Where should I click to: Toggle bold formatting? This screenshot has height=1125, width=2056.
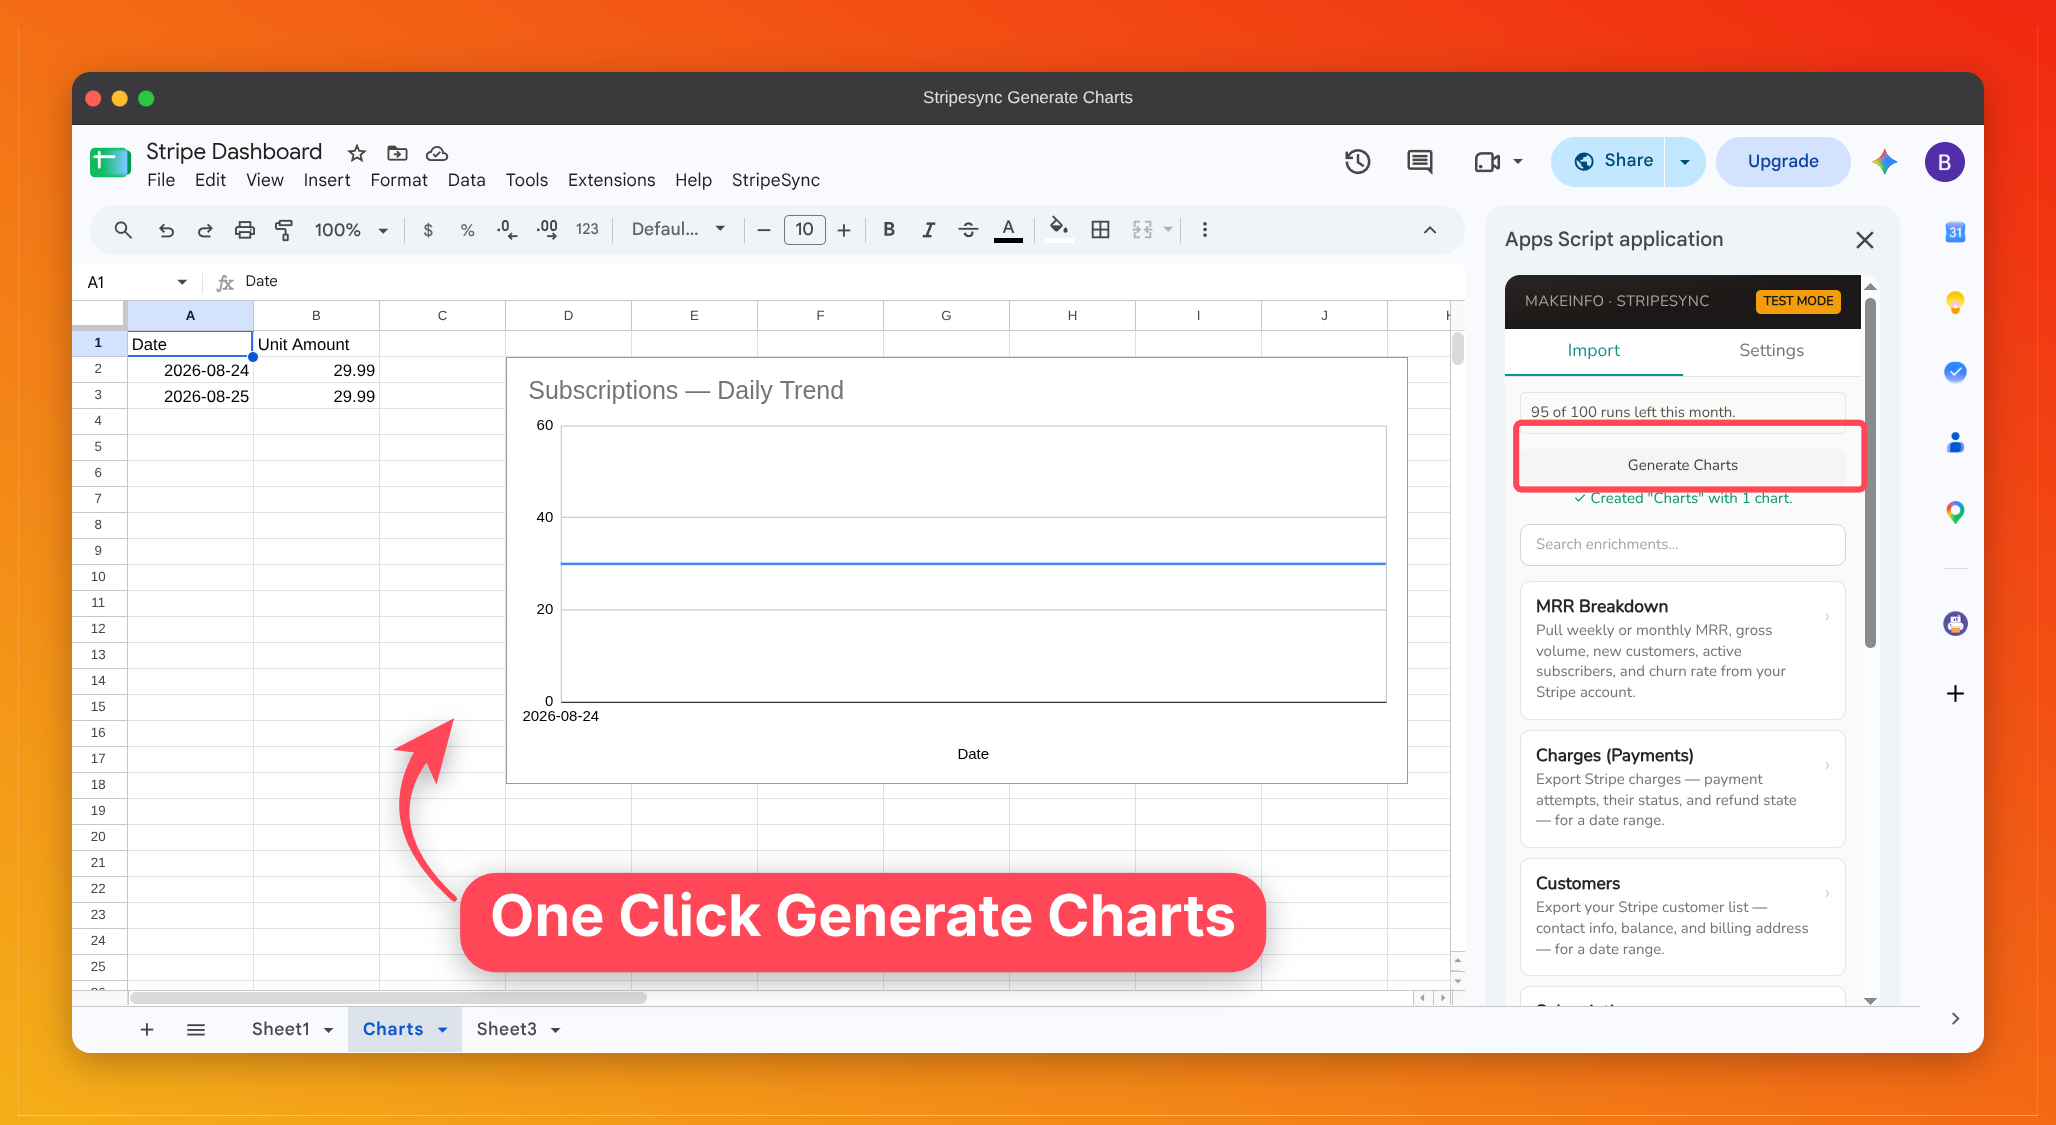888,230
